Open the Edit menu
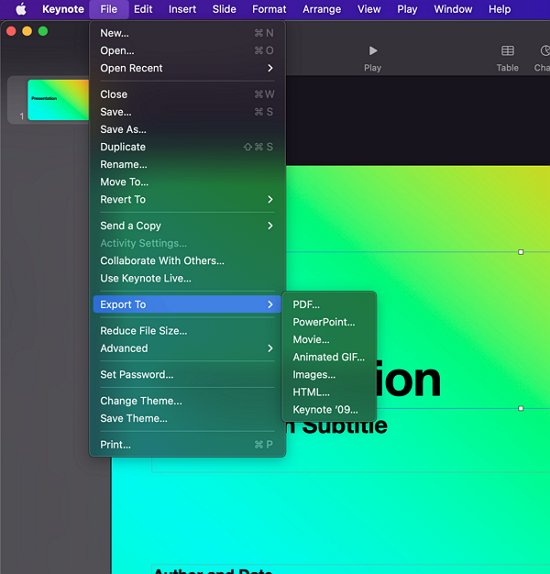This screenshot has height=574, width=550. pyautogui.click(x=143, y=9)
